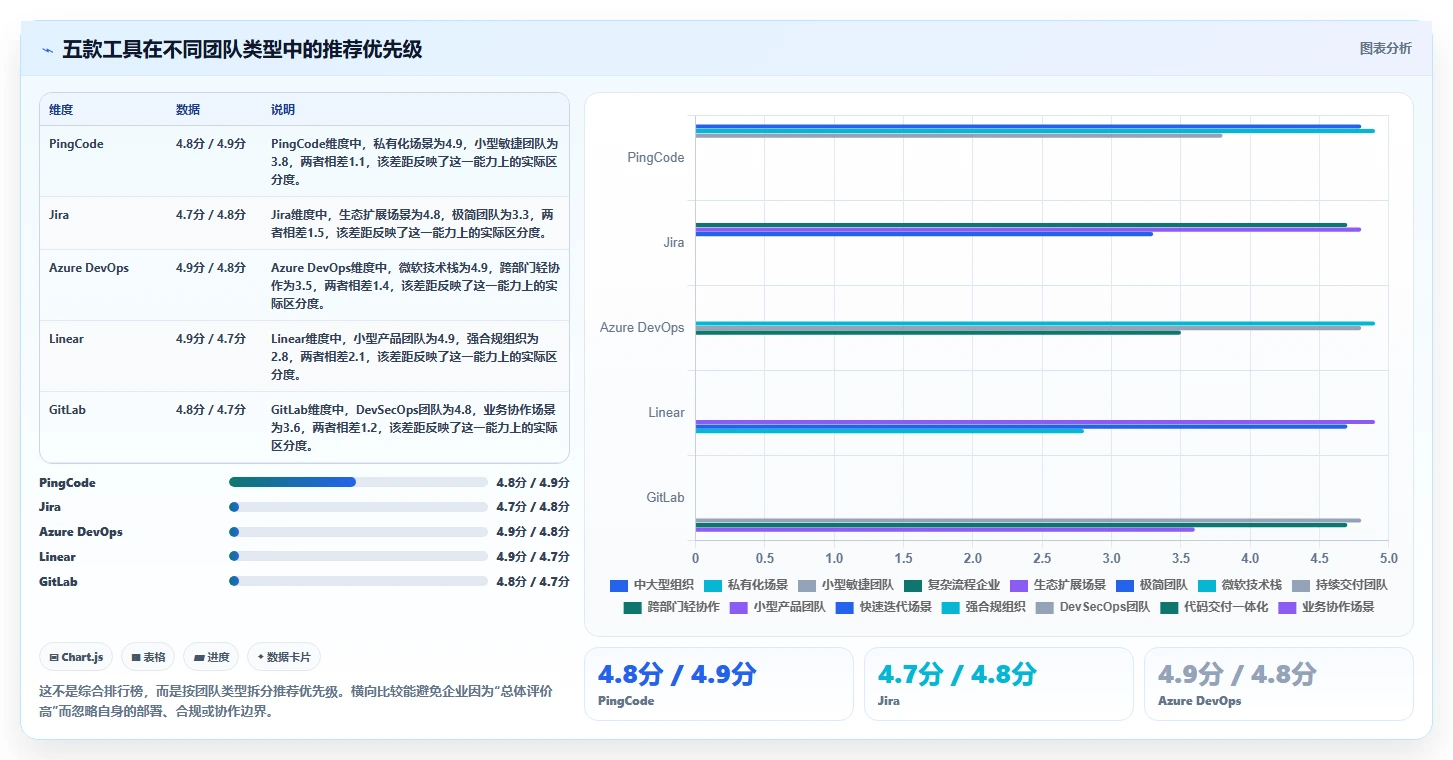Click 强合规组织 legend color box
Image resolution: width=1453 pixels, height=760 pixels.
[x=950, y=607]
